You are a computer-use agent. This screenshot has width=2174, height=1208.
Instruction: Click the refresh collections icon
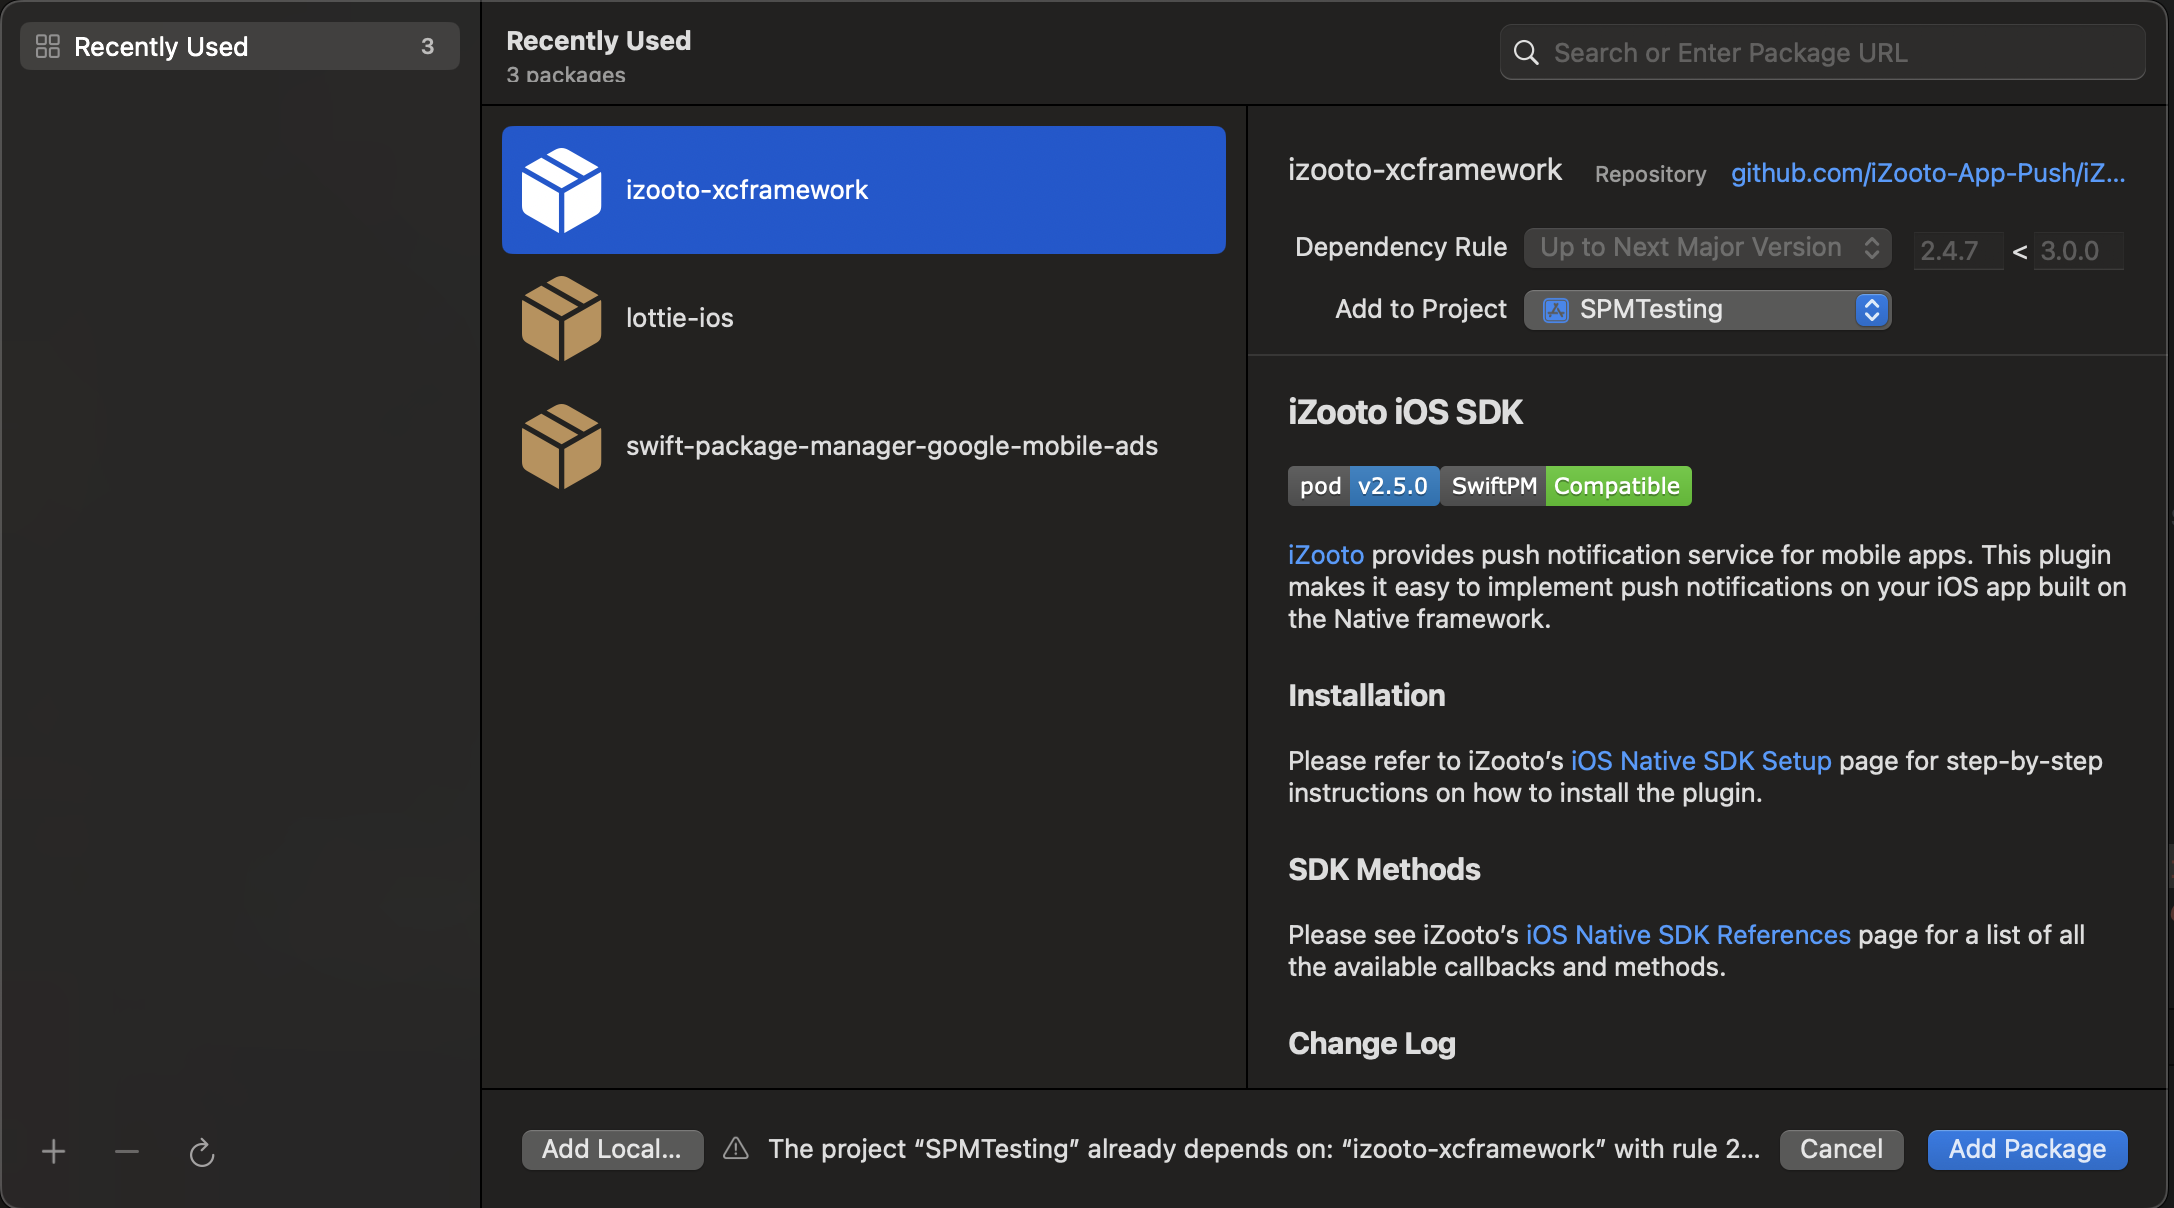pyautogui.click(x=202, y=1152)
